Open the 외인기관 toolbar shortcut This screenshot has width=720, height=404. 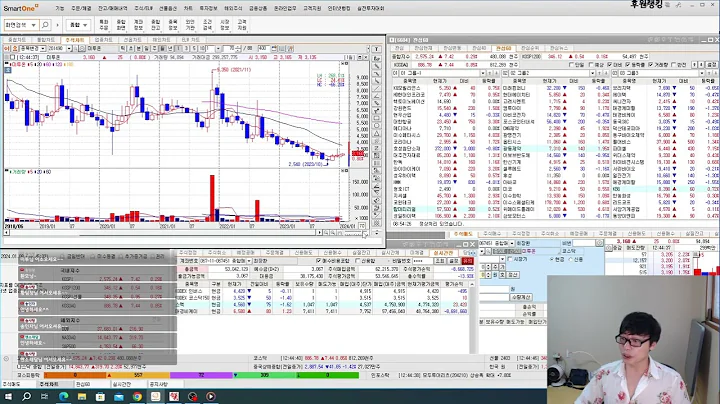point(190,25)
